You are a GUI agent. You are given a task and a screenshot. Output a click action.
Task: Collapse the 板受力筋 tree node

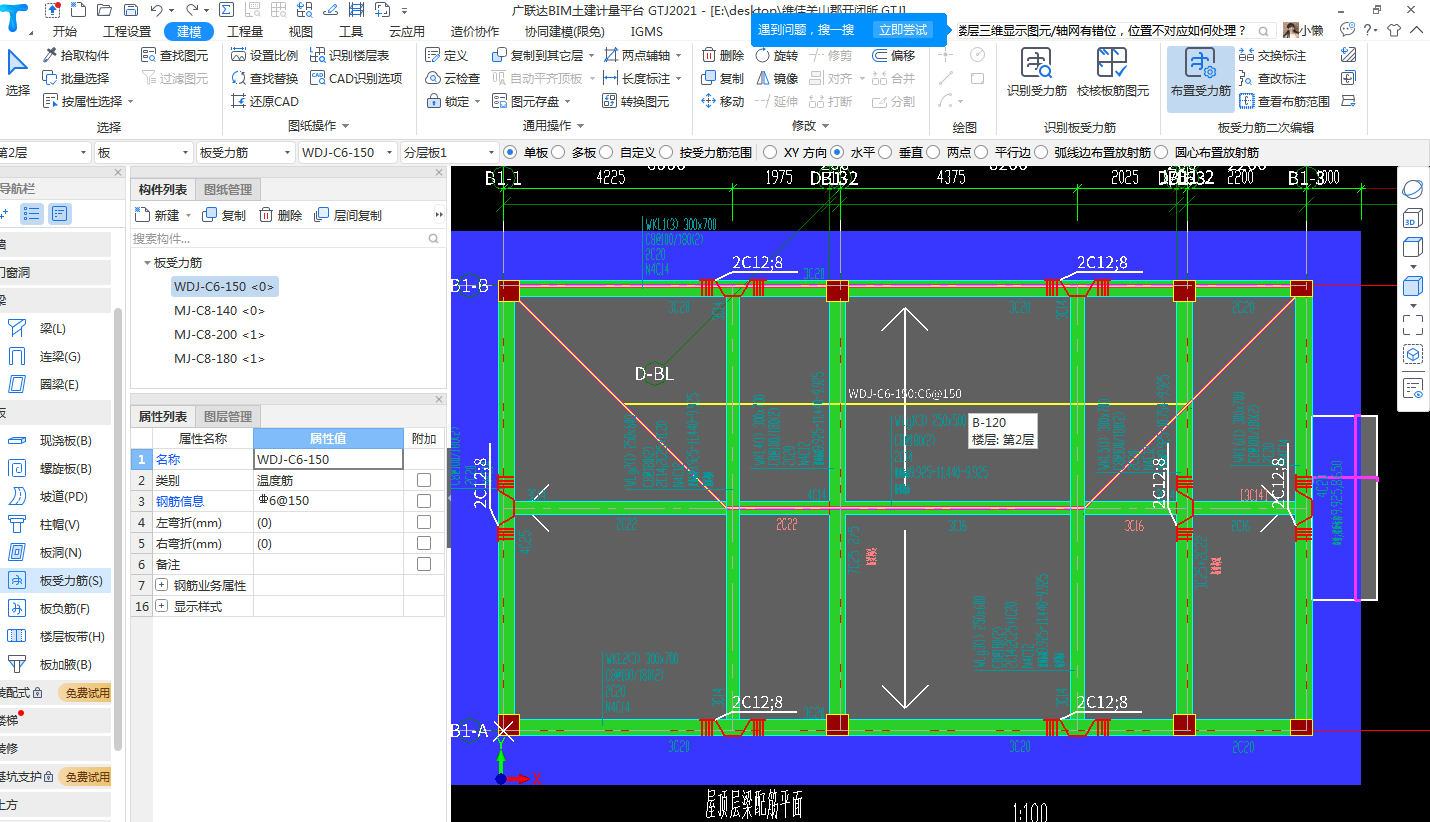pyautogui.click(x=146, y=263)
